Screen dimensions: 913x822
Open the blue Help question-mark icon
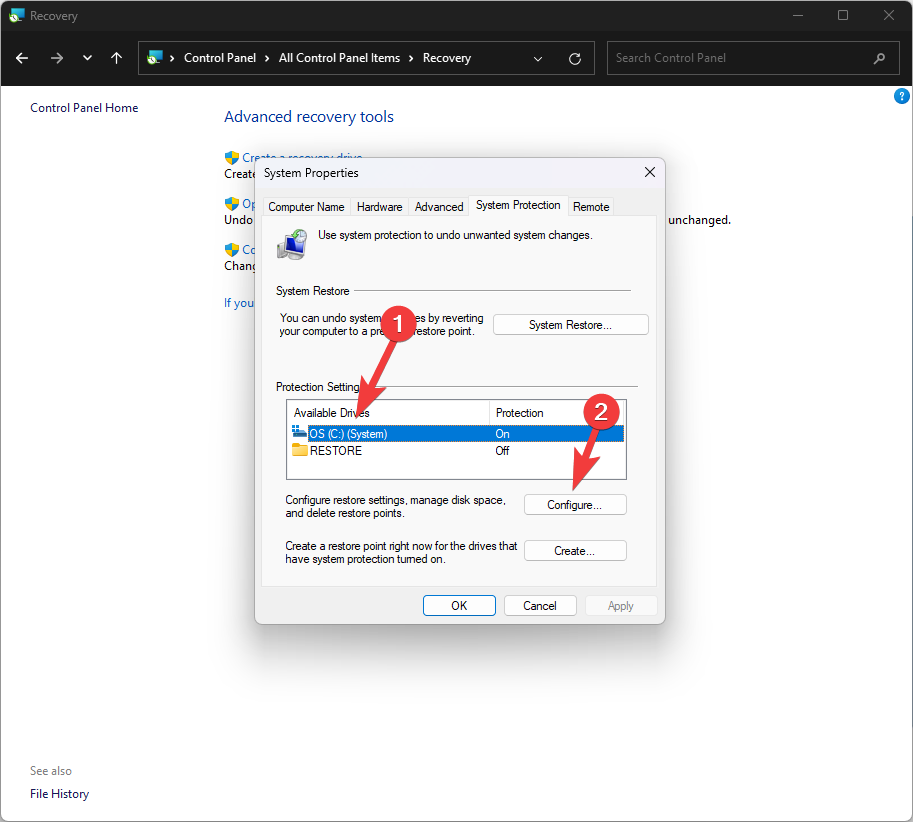(x=901, y=97)
